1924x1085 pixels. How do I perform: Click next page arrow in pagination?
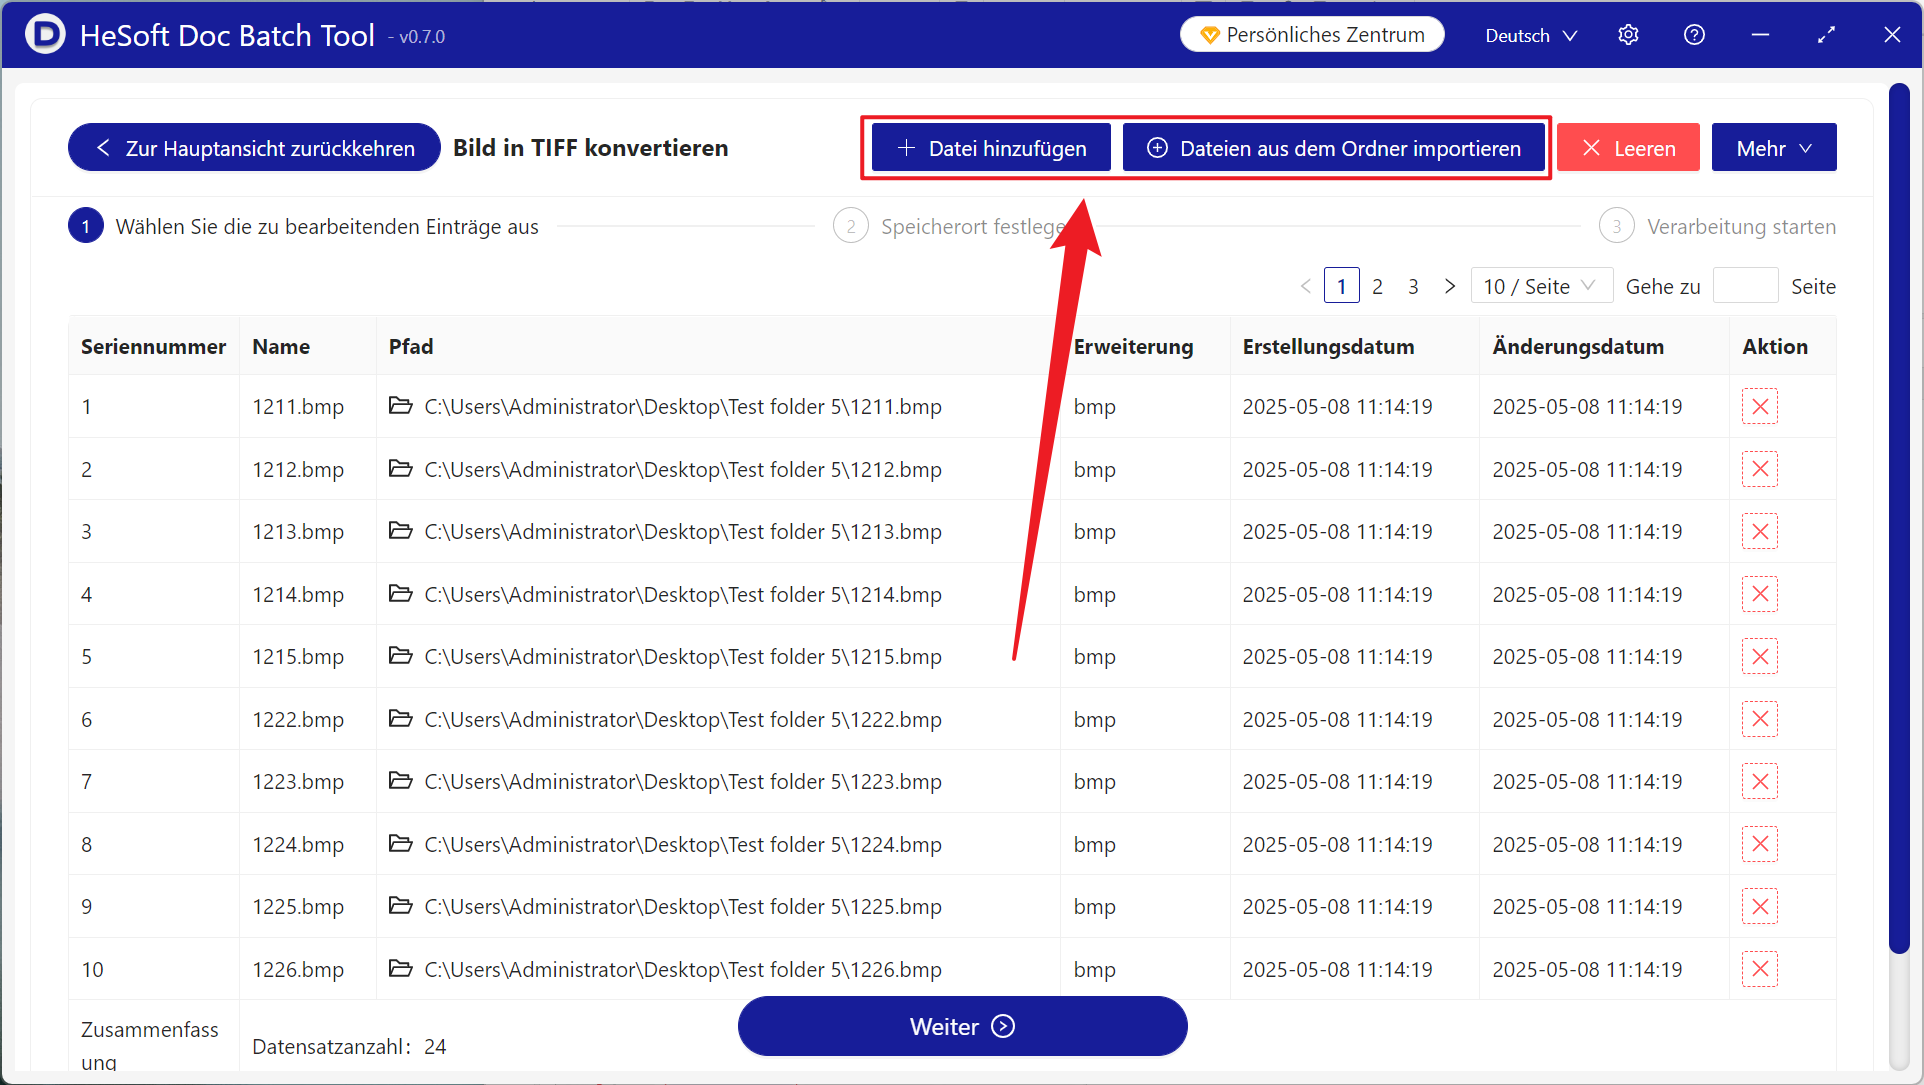pyautogui.click(x=1450, y=287)
